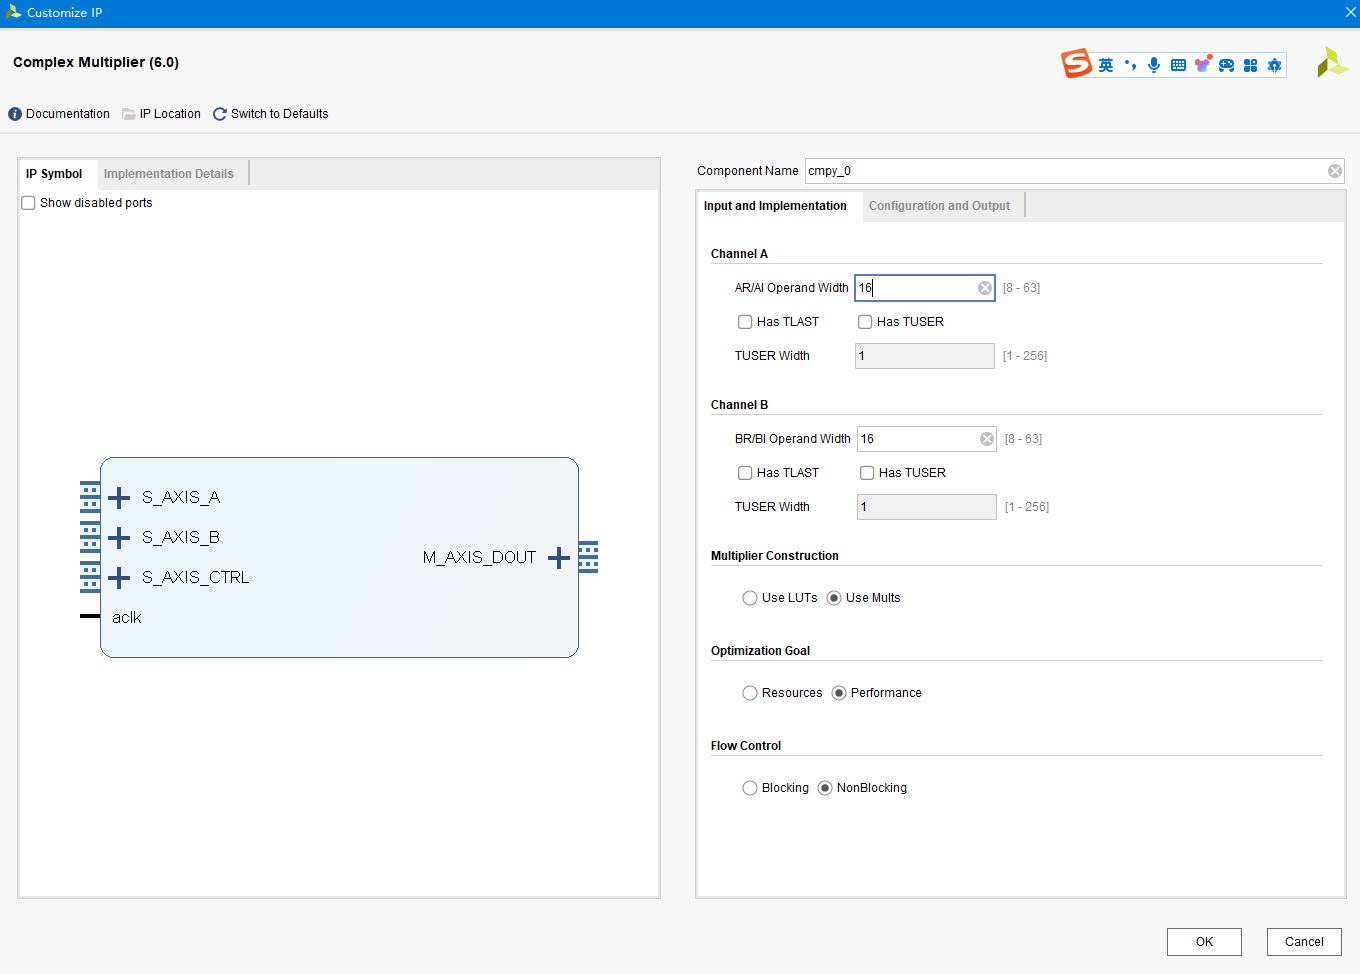Expand the S_AXIS_A port group
1360x974 pixels.
point(119,498)
